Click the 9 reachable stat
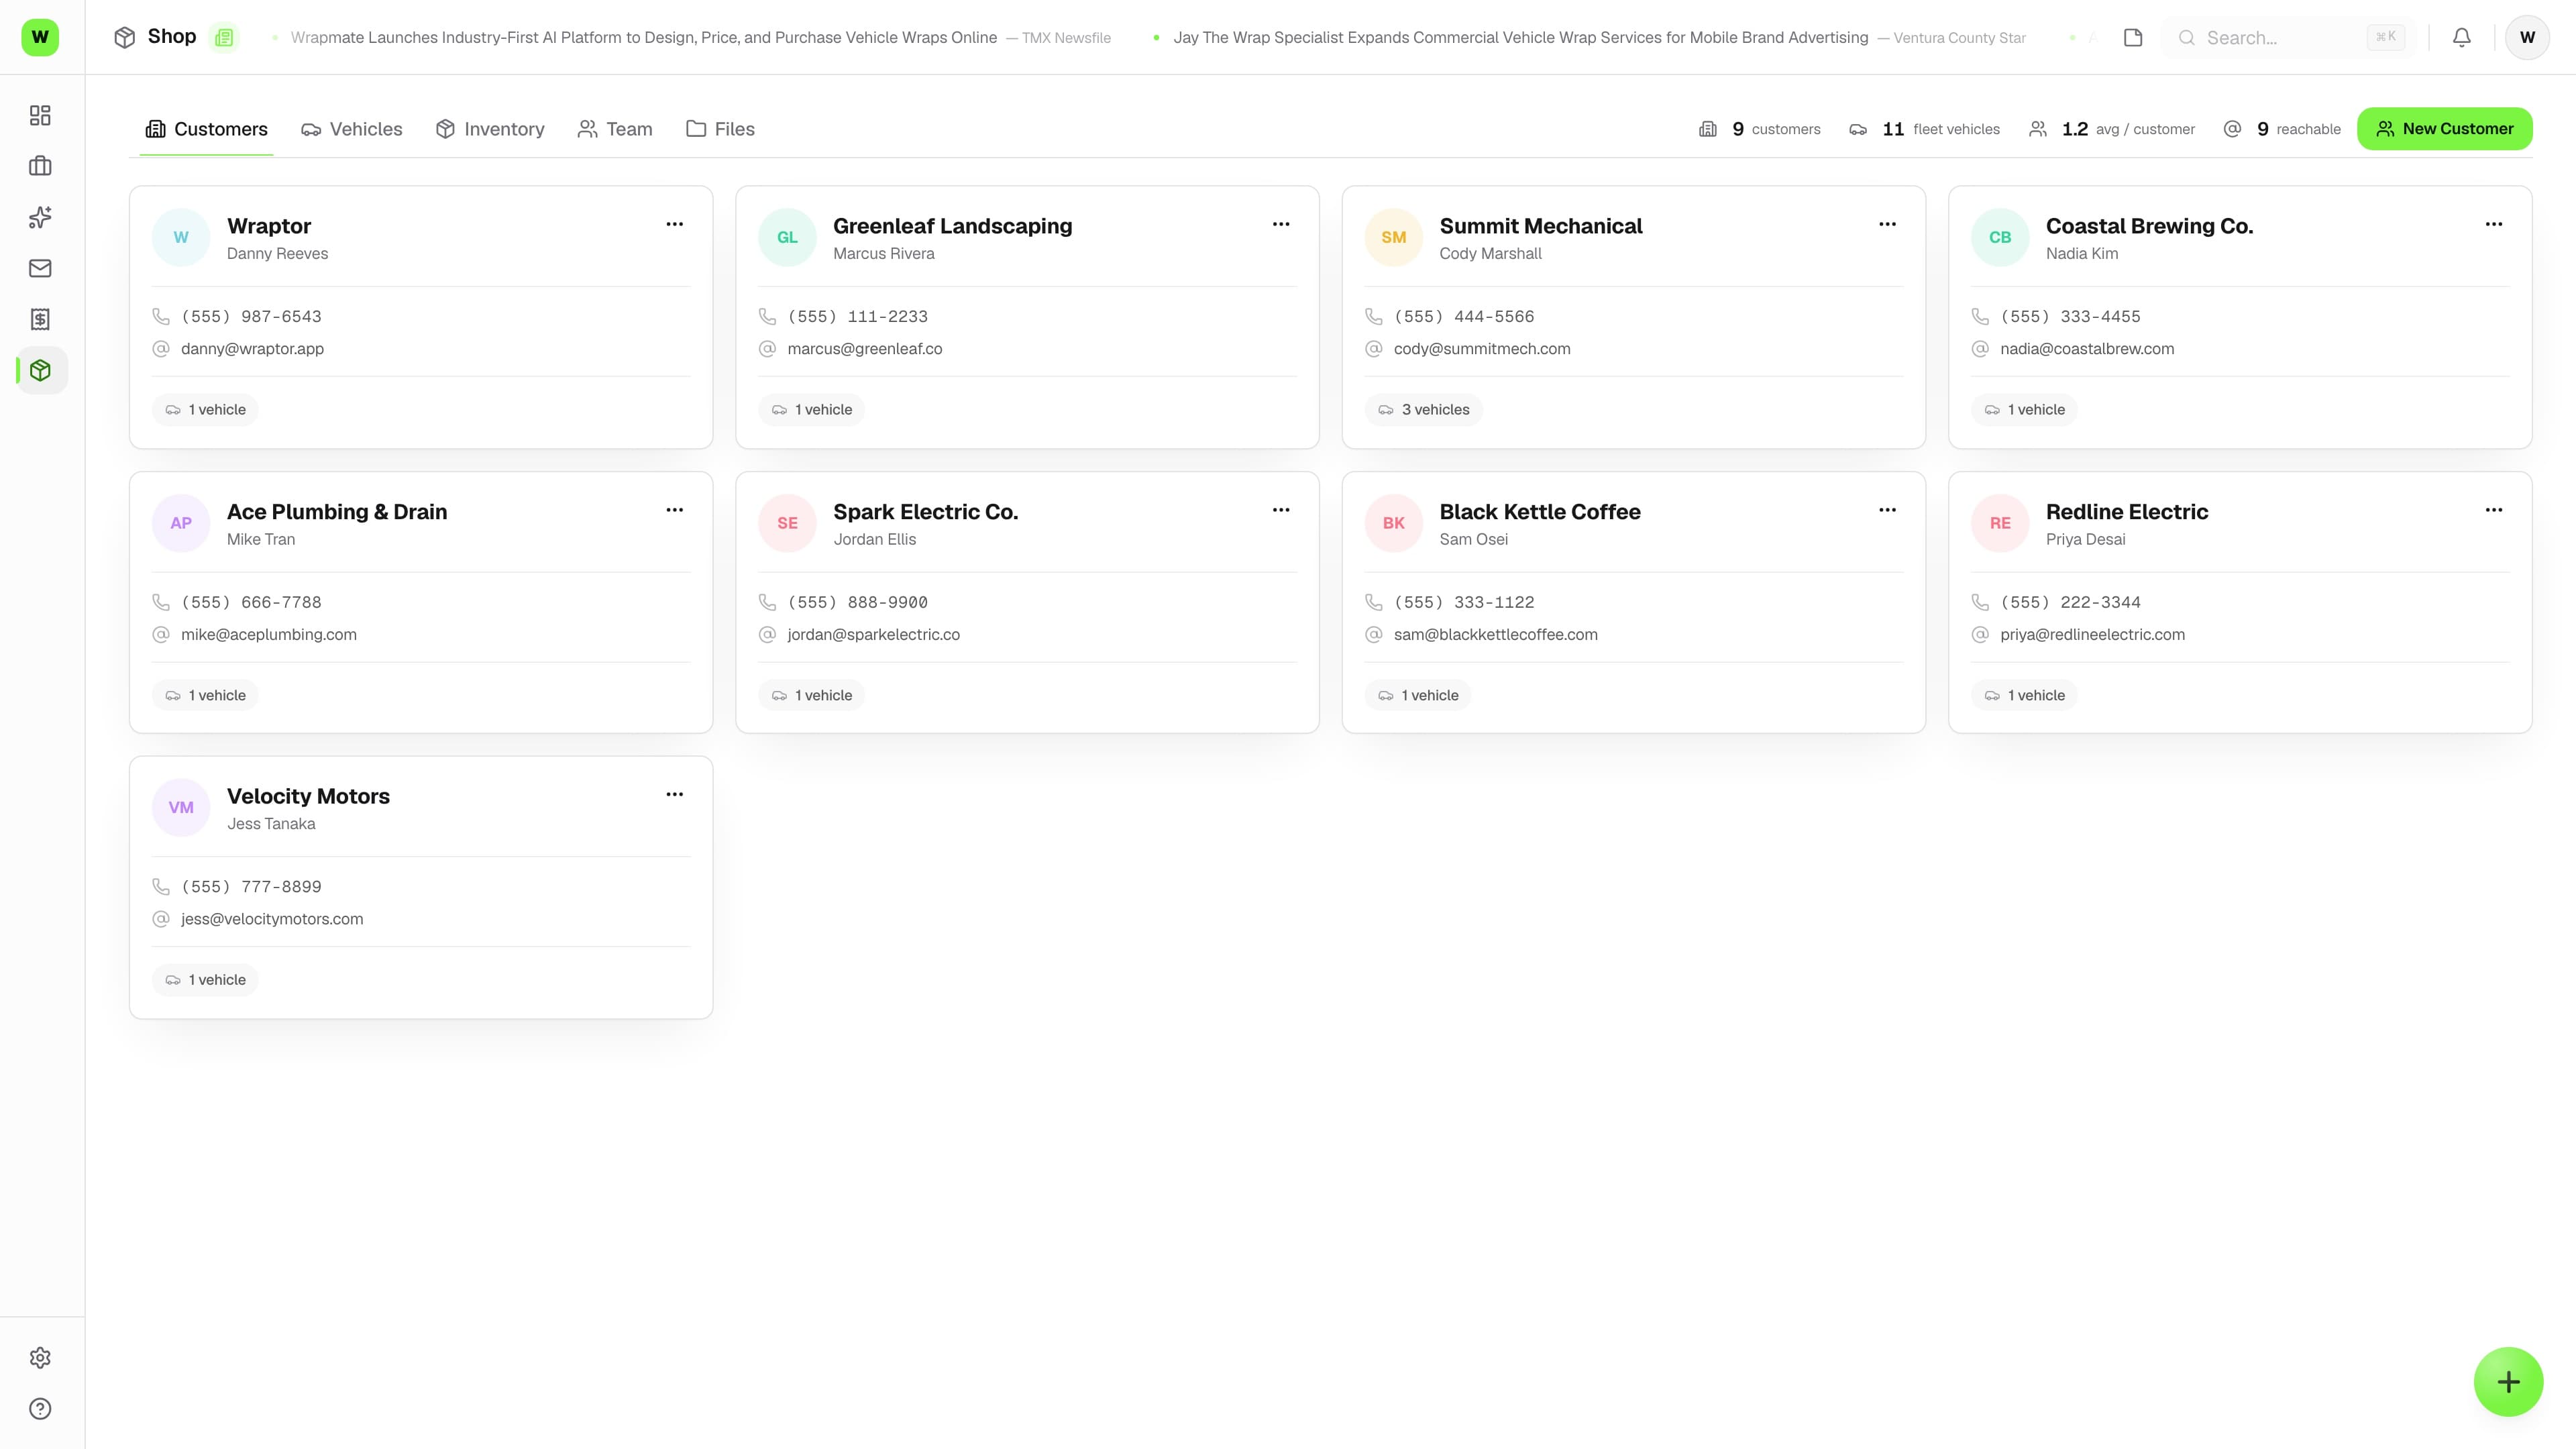 pyautogui.click(x=2282, y=129)
